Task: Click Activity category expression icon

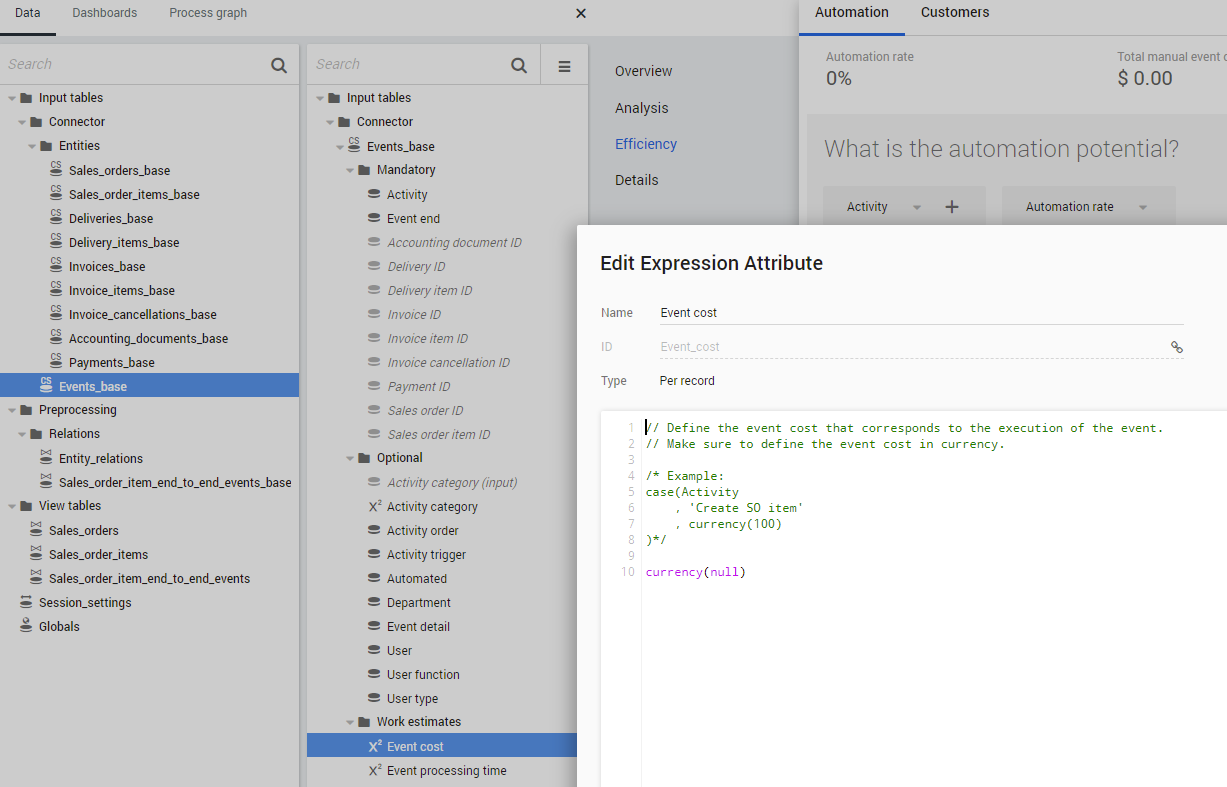Action: [374, 507]
